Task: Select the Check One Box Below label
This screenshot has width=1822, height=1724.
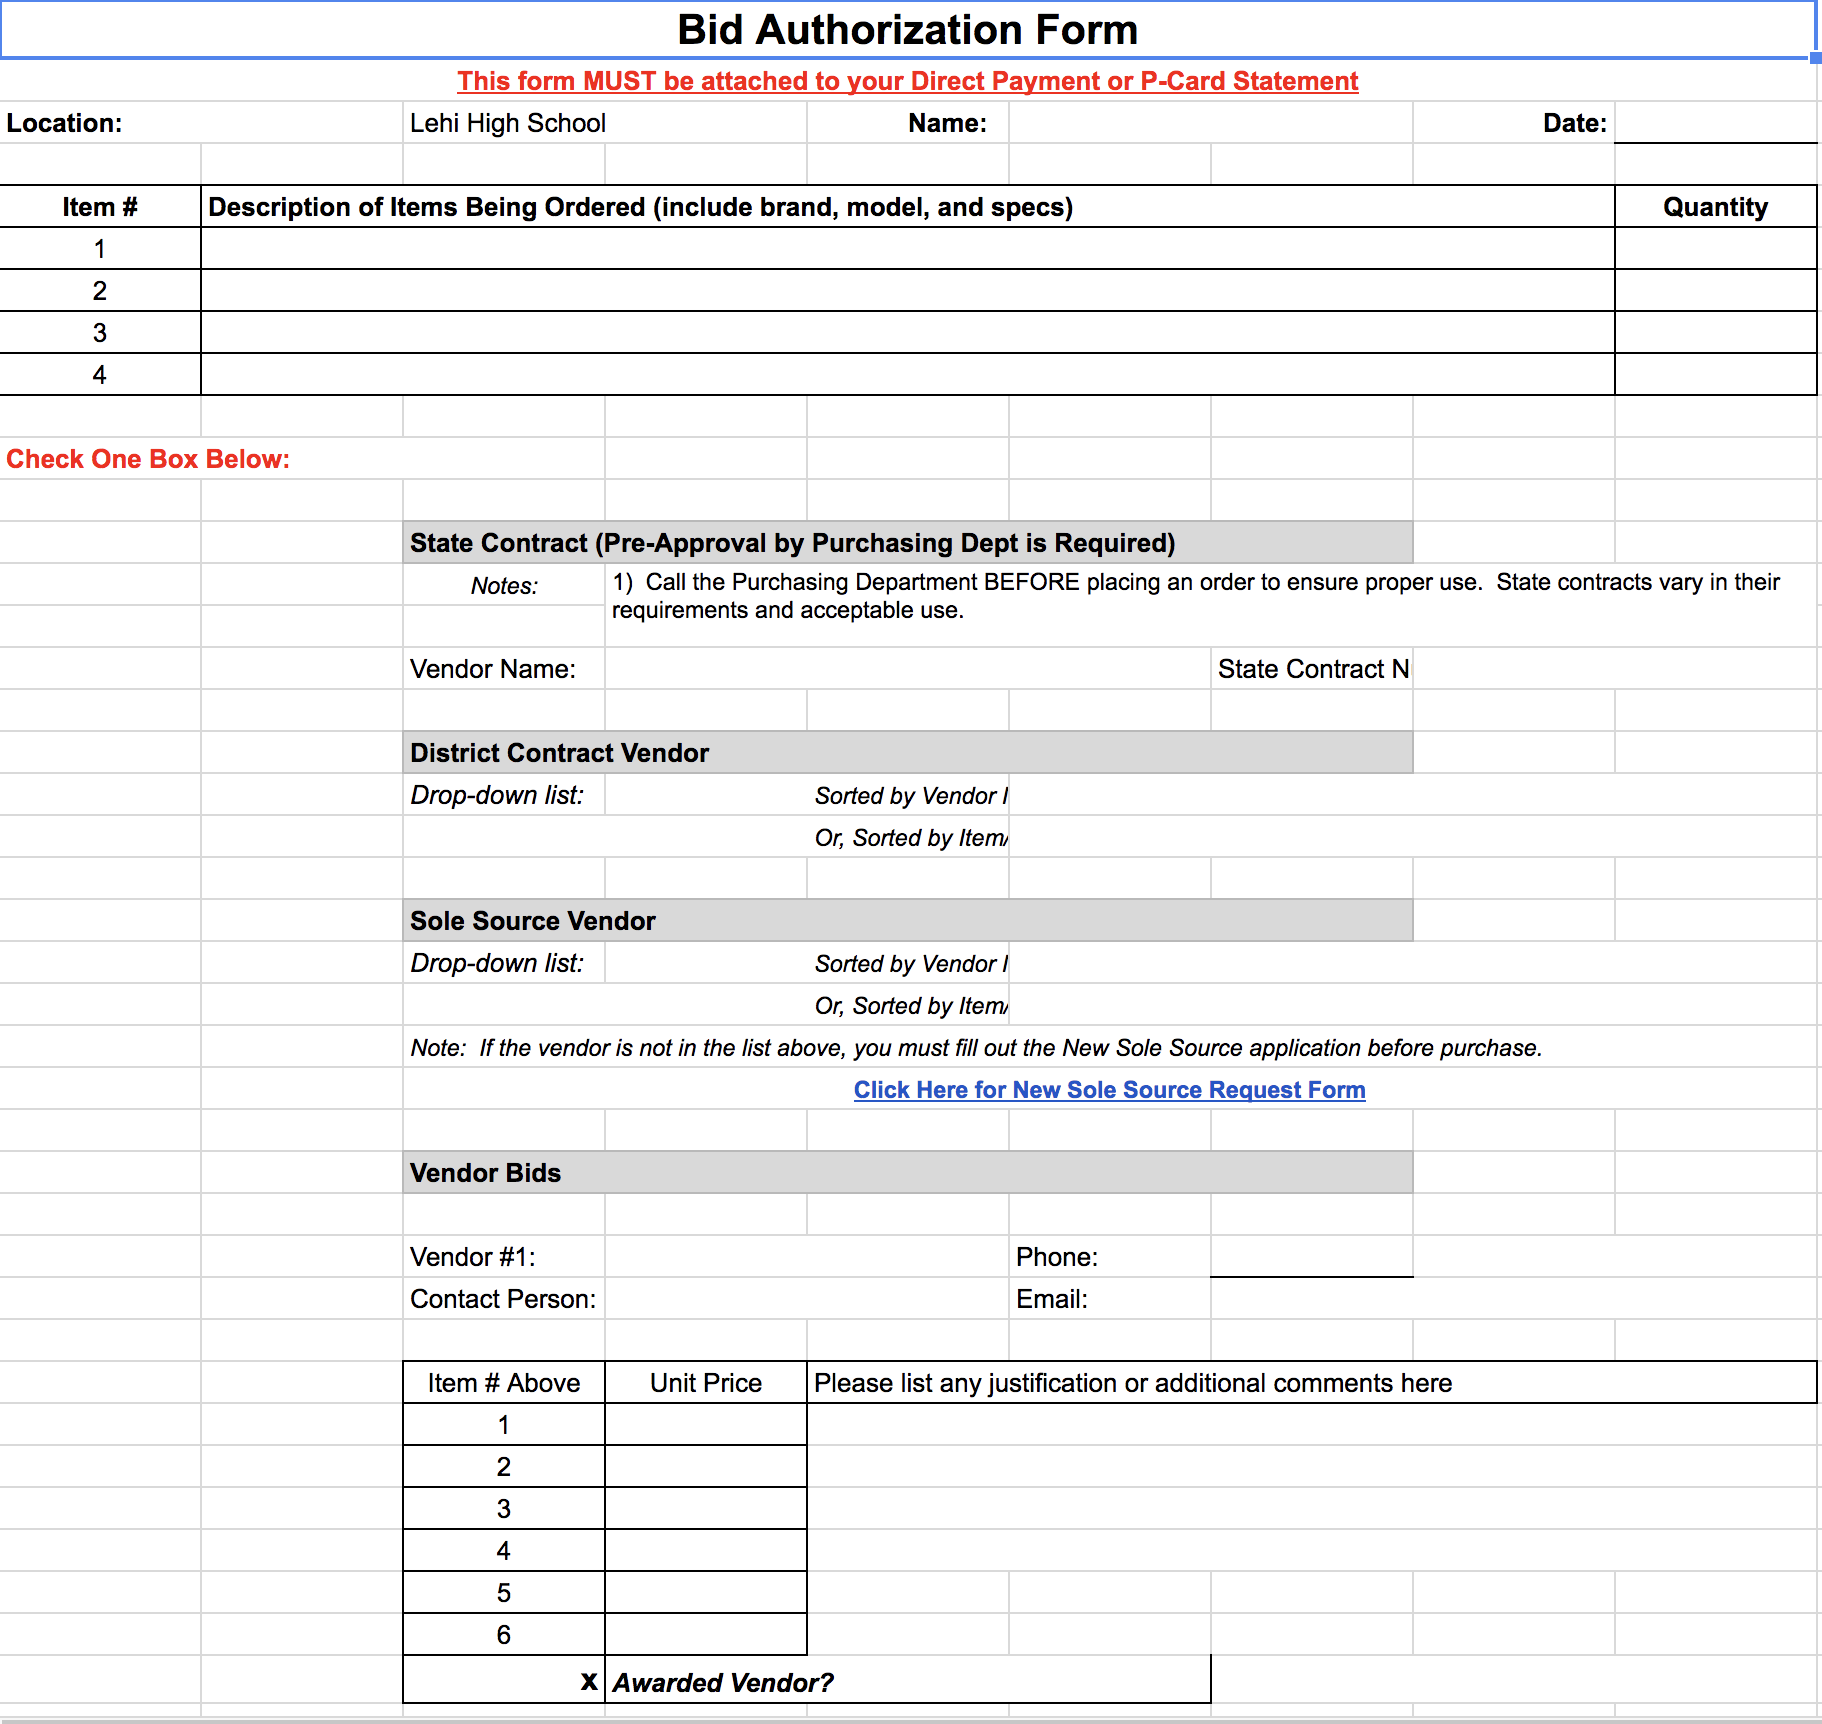Action: [148, 459]
